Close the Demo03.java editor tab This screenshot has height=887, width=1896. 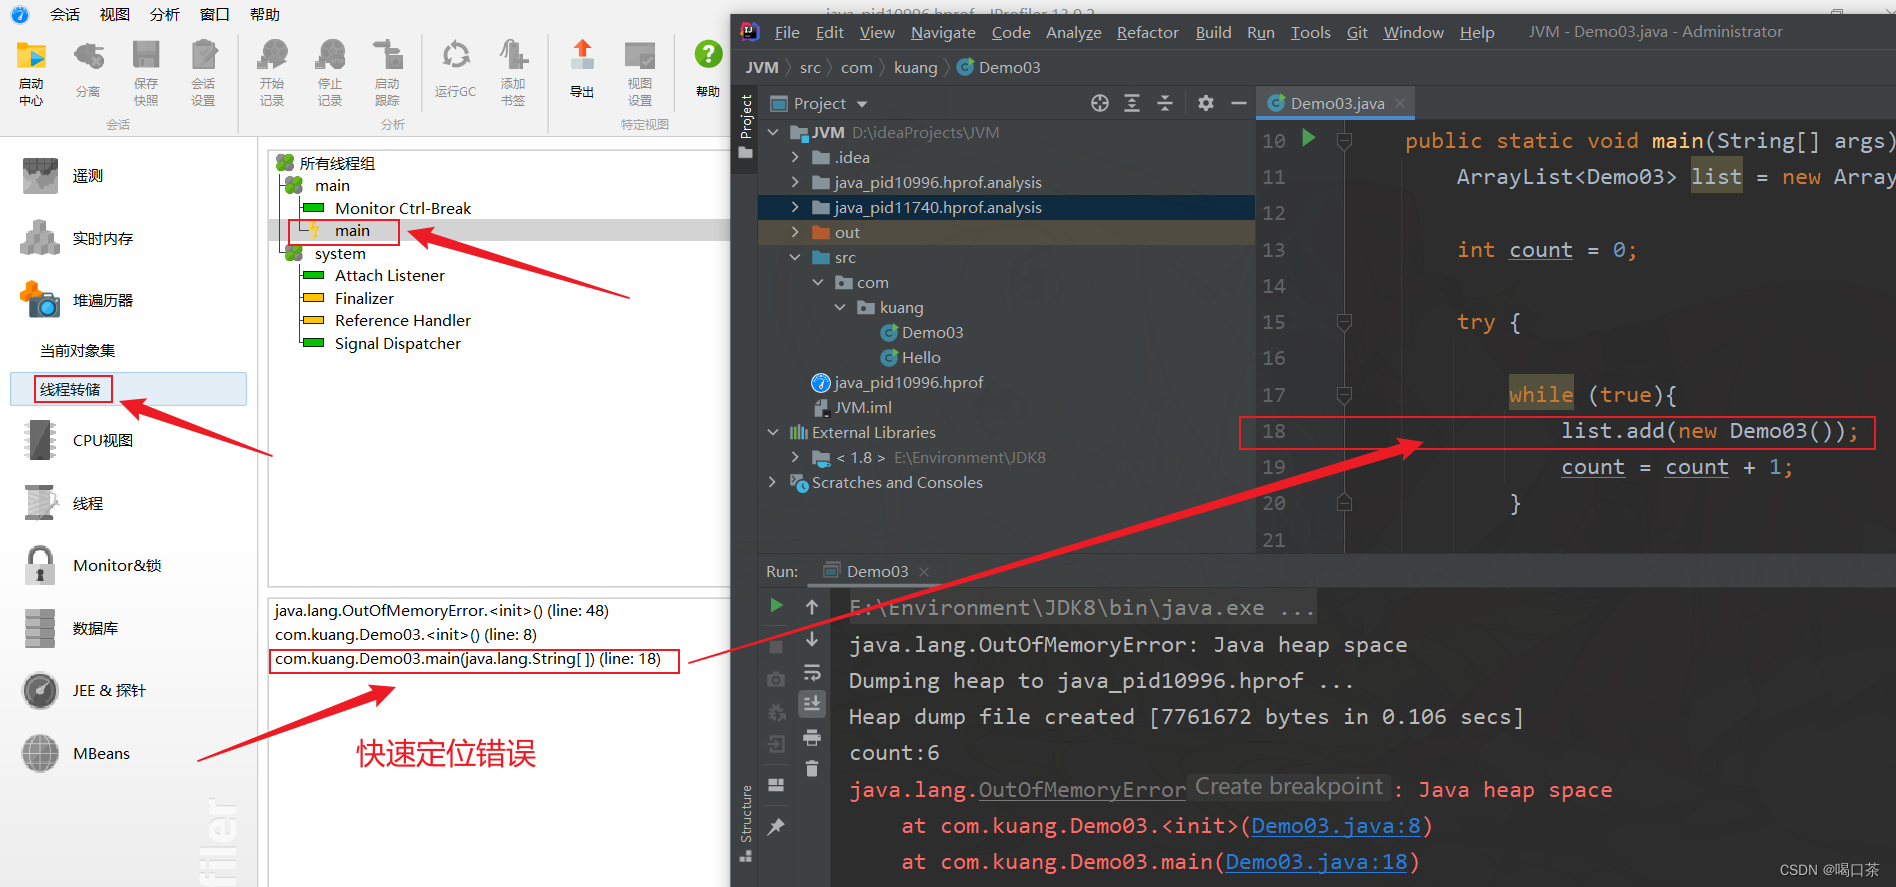pos(1400,103)
